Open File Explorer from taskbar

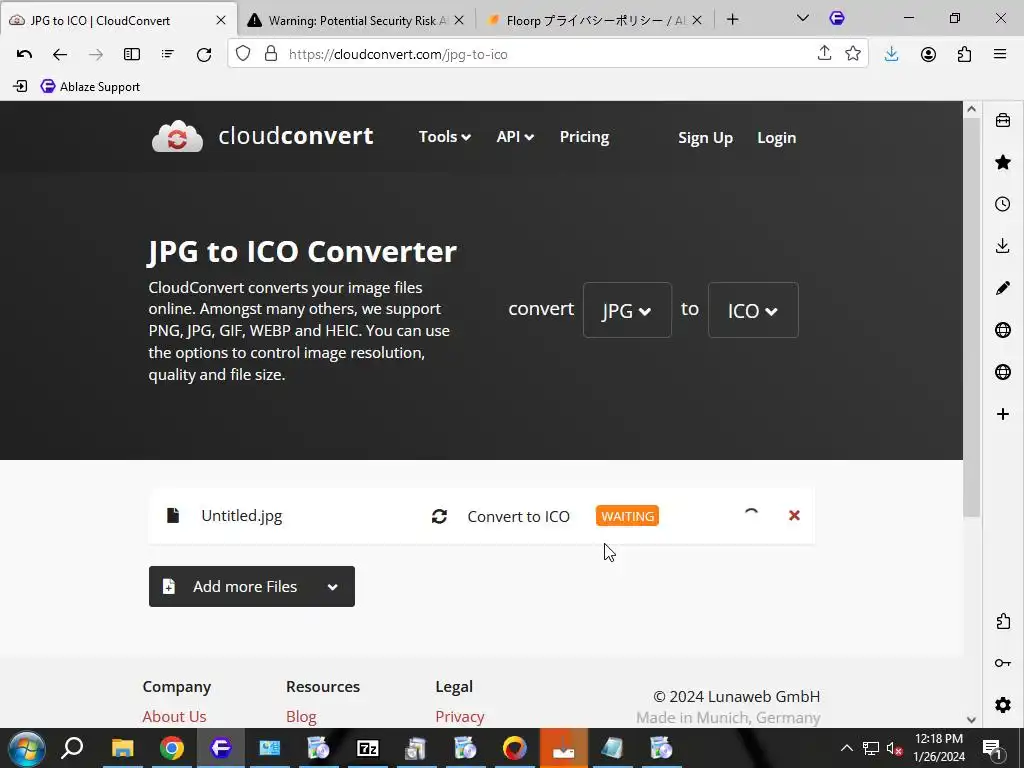click(x=122, y=748)
